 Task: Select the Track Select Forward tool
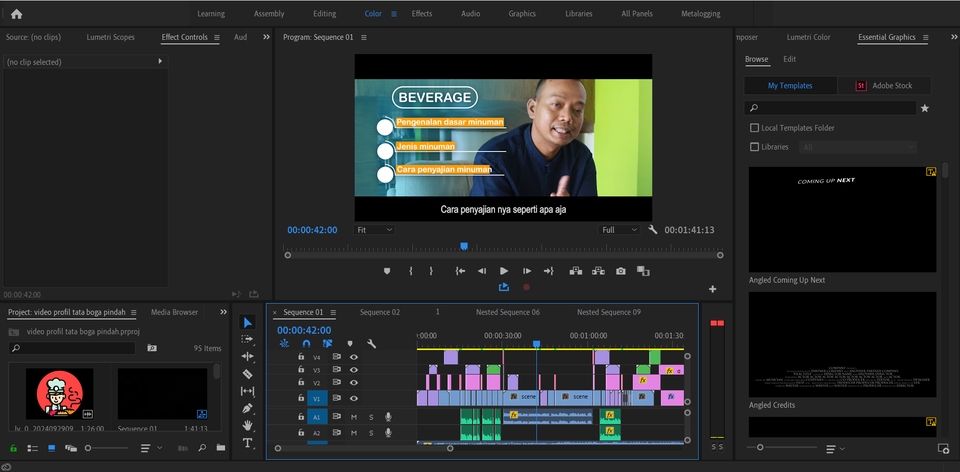click(x=248, y=340)
